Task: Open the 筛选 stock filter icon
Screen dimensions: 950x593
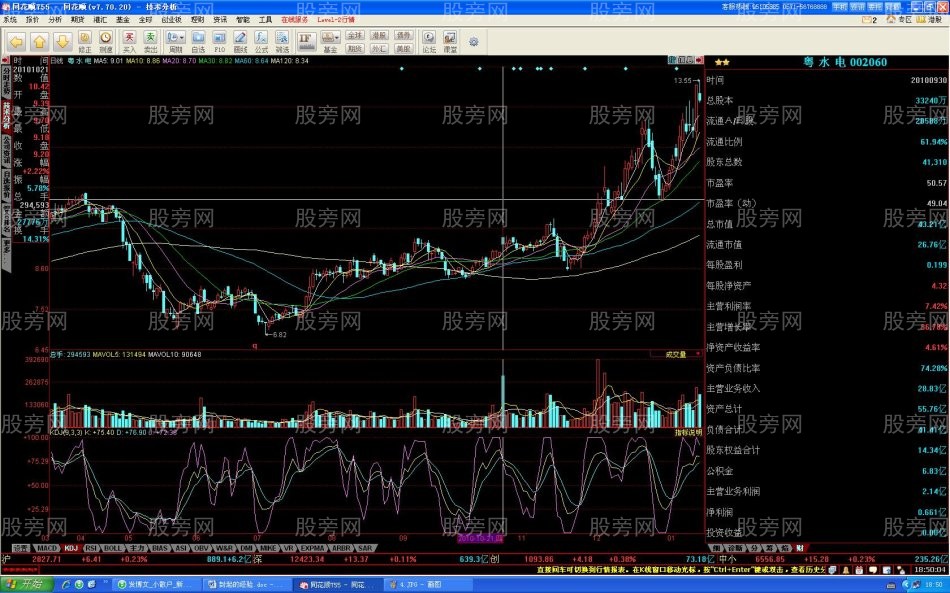Action: [282, 42]
